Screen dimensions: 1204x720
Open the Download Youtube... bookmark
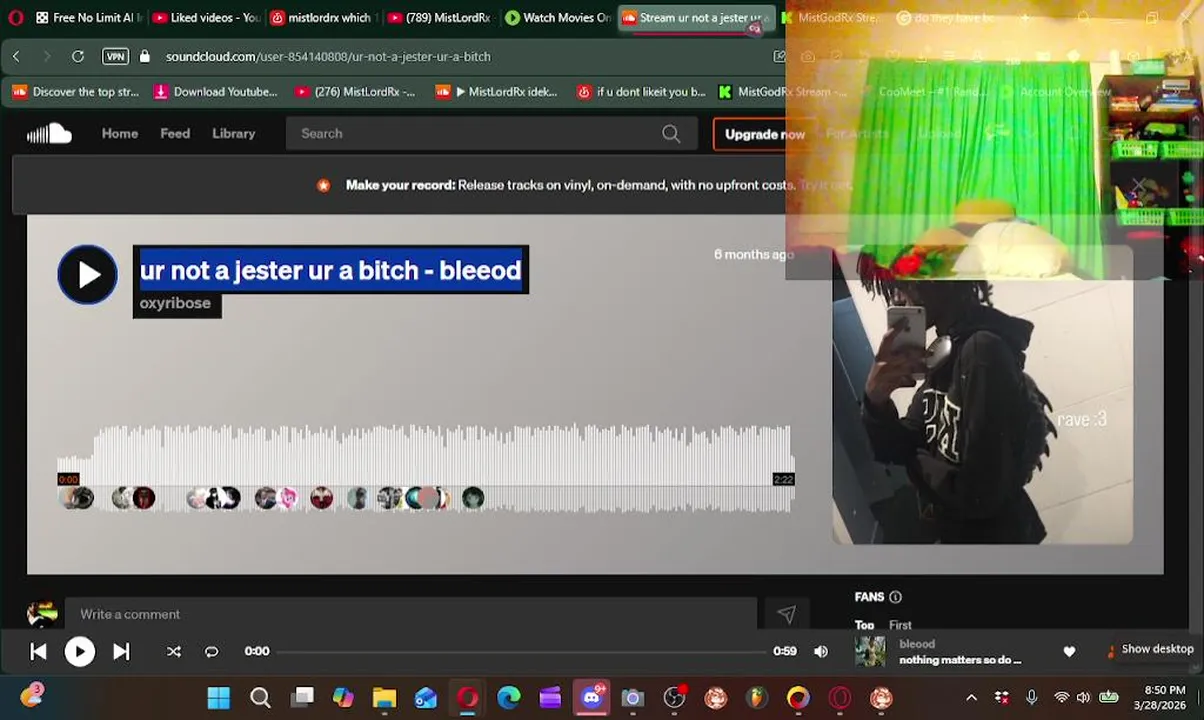click(x=215, y=92)
